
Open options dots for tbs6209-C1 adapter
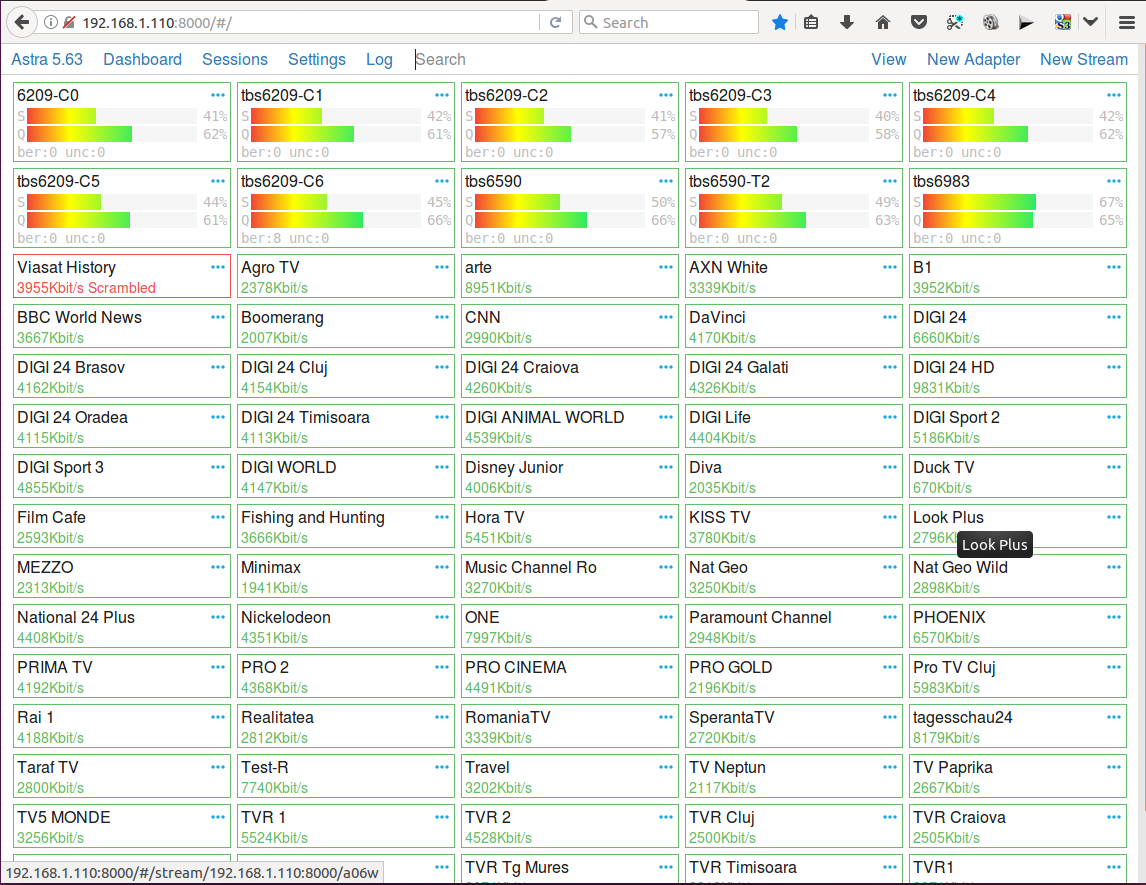pos(441,95)
